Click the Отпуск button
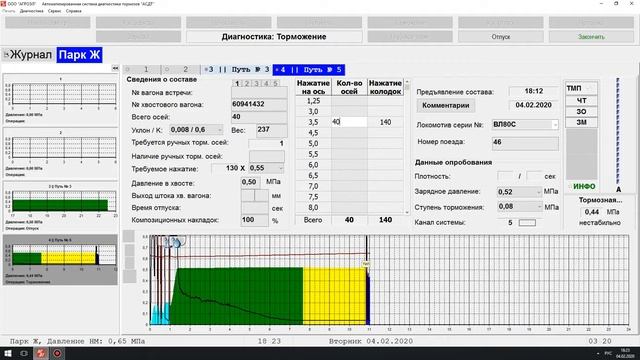This screenshot has width=640, height=360. click(500, 37)
